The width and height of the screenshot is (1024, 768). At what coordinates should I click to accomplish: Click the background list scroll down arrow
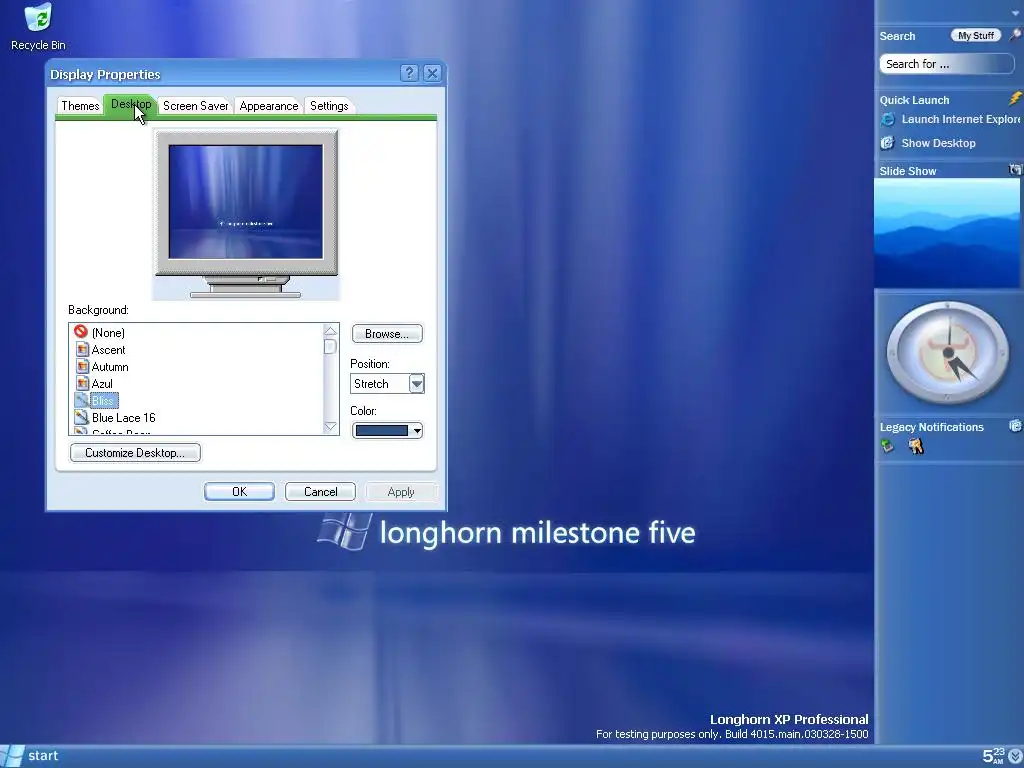330,426
